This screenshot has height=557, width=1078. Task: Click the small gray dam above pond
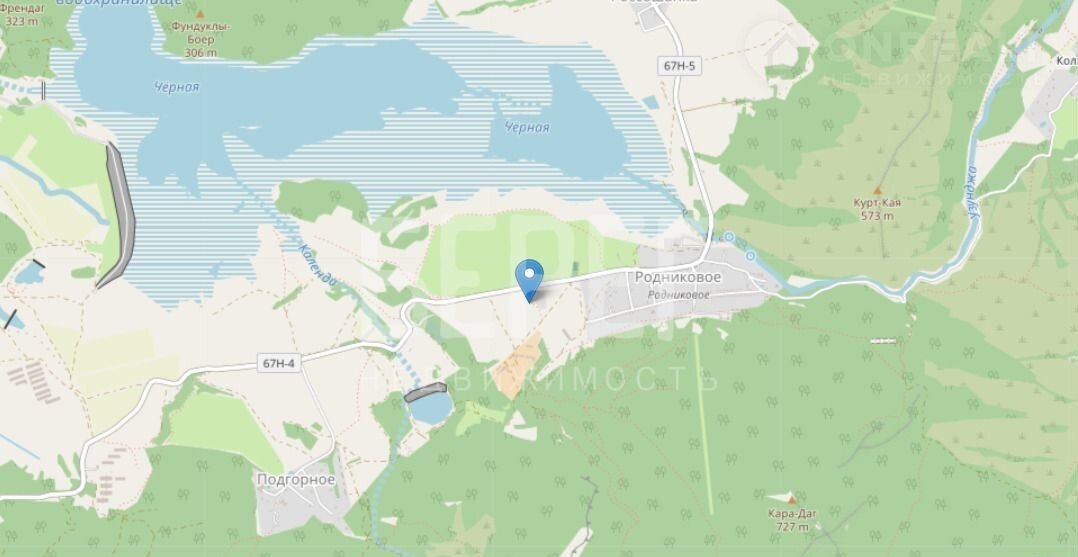click(x=425, y=392)
